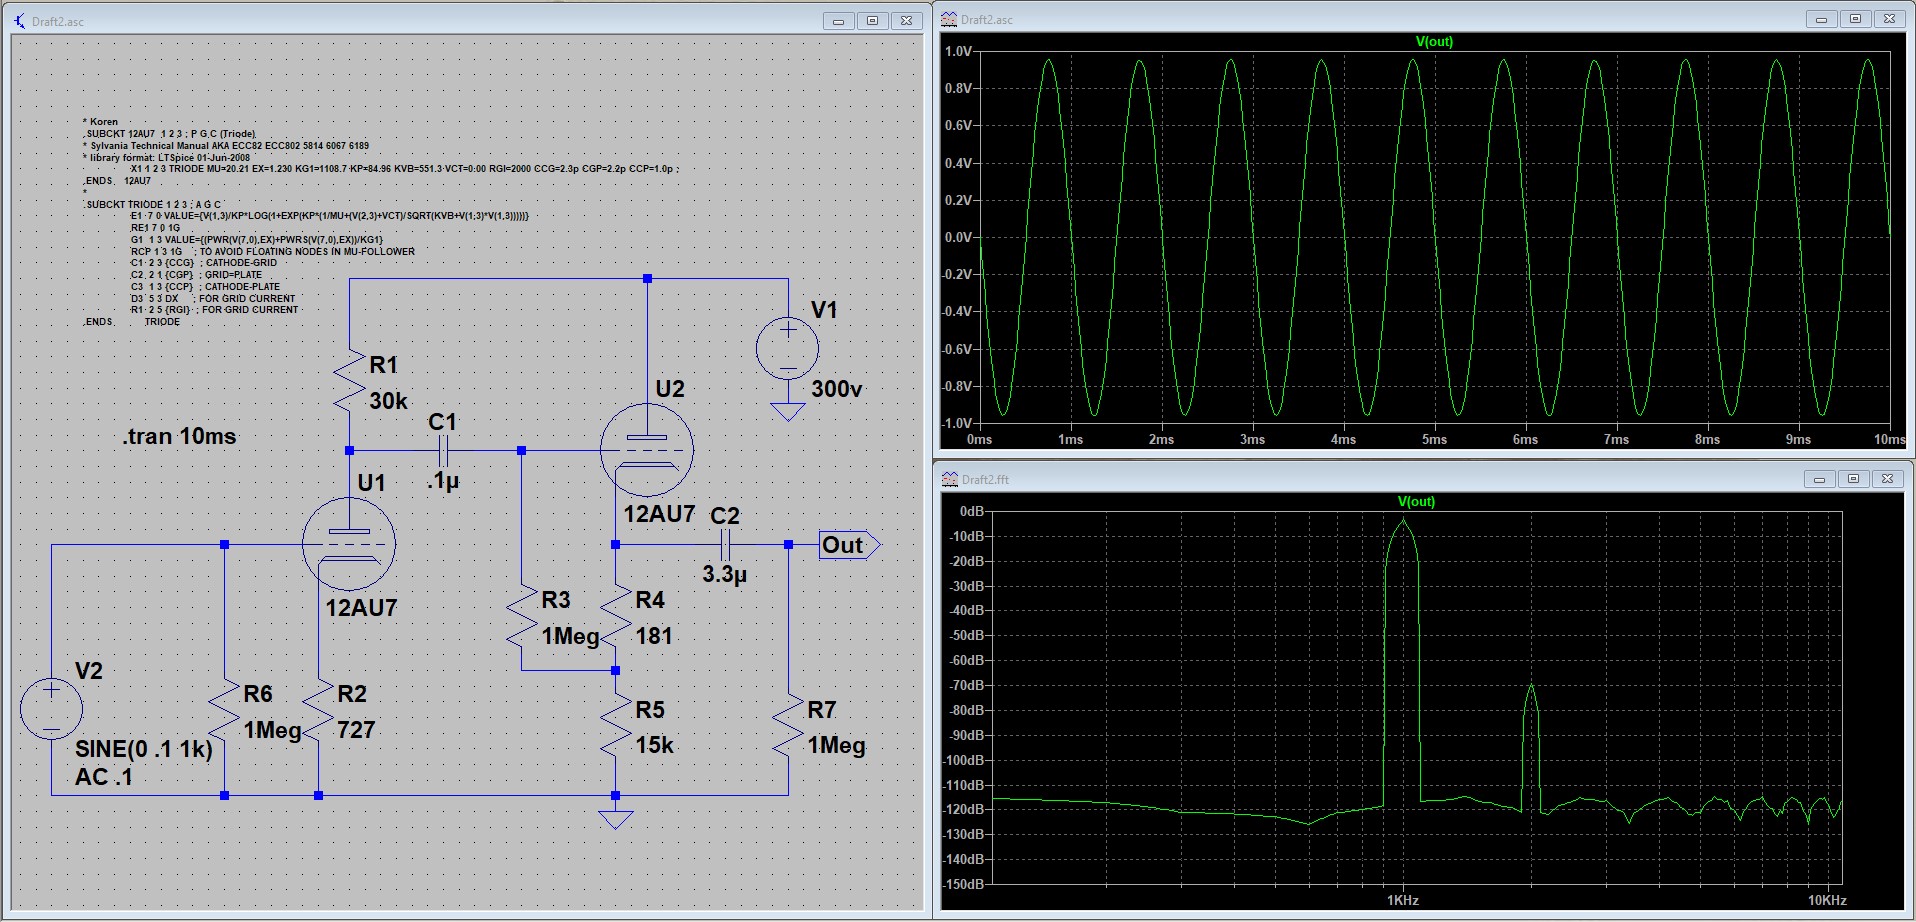Click .SUBCKT 12AU7 model text line
The height and width of the screenshot is (922, 1916).
169,134
